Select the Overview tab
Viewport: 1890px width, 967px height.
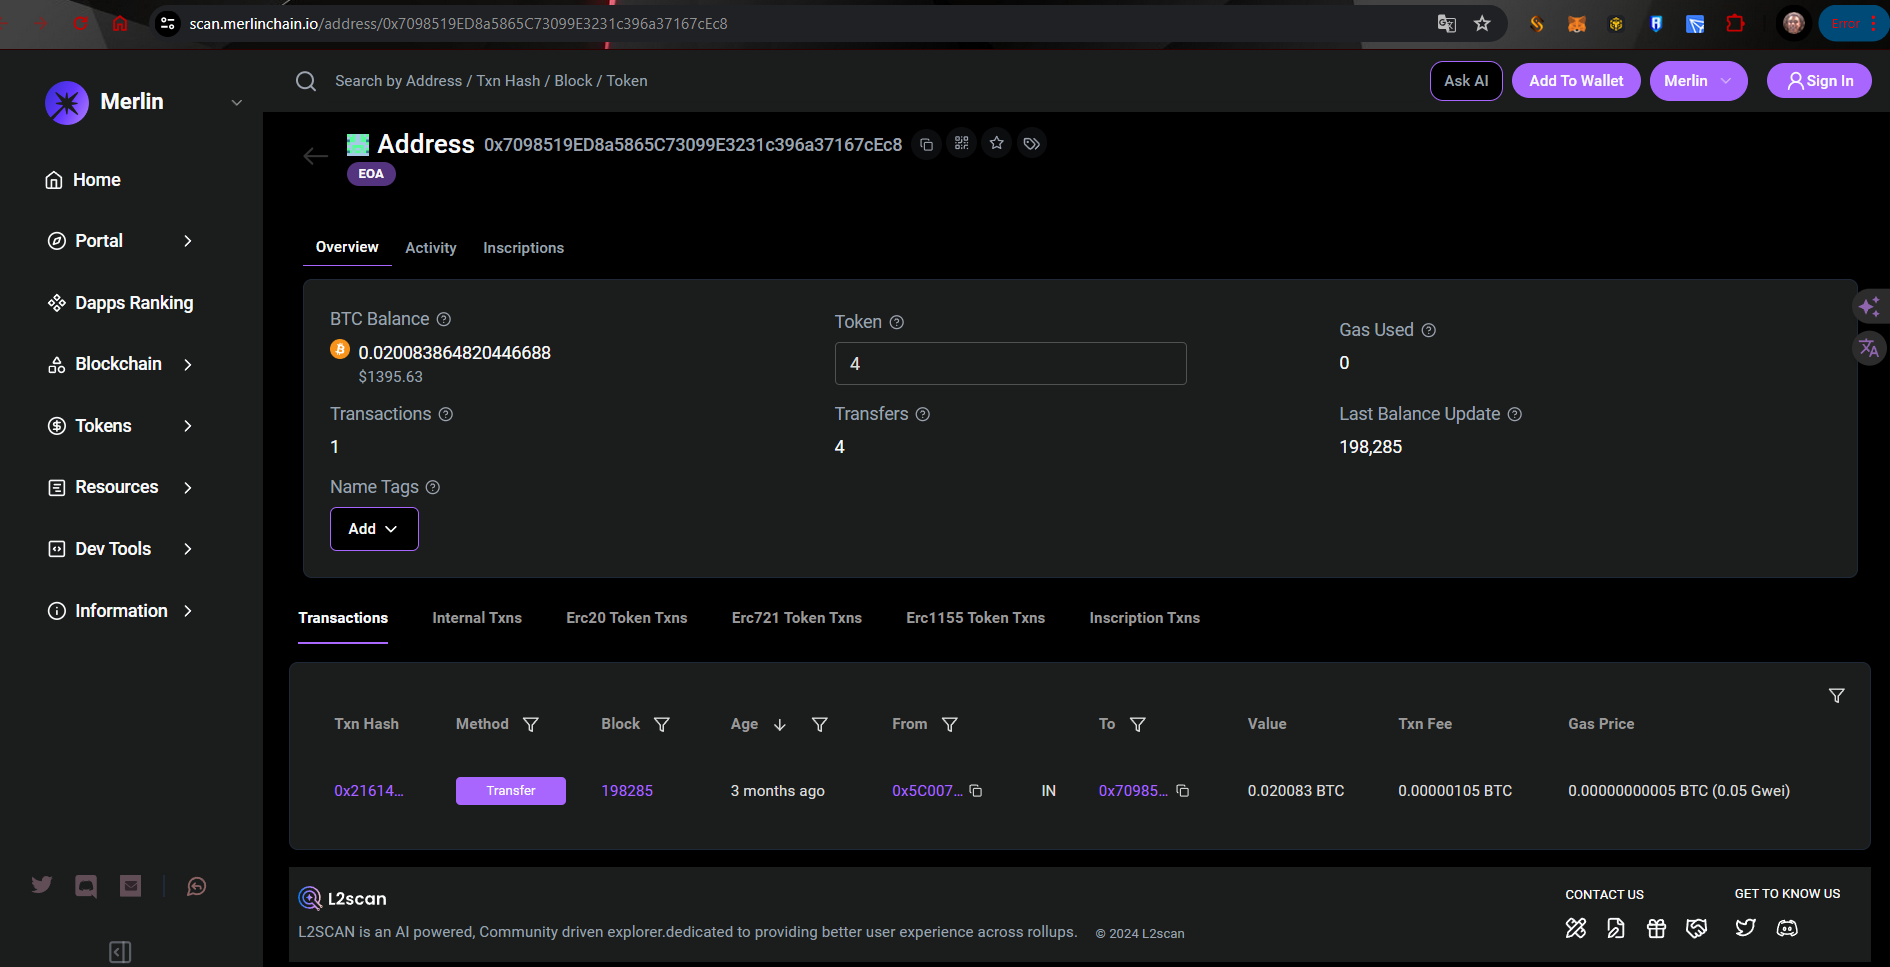pos(347,247)
